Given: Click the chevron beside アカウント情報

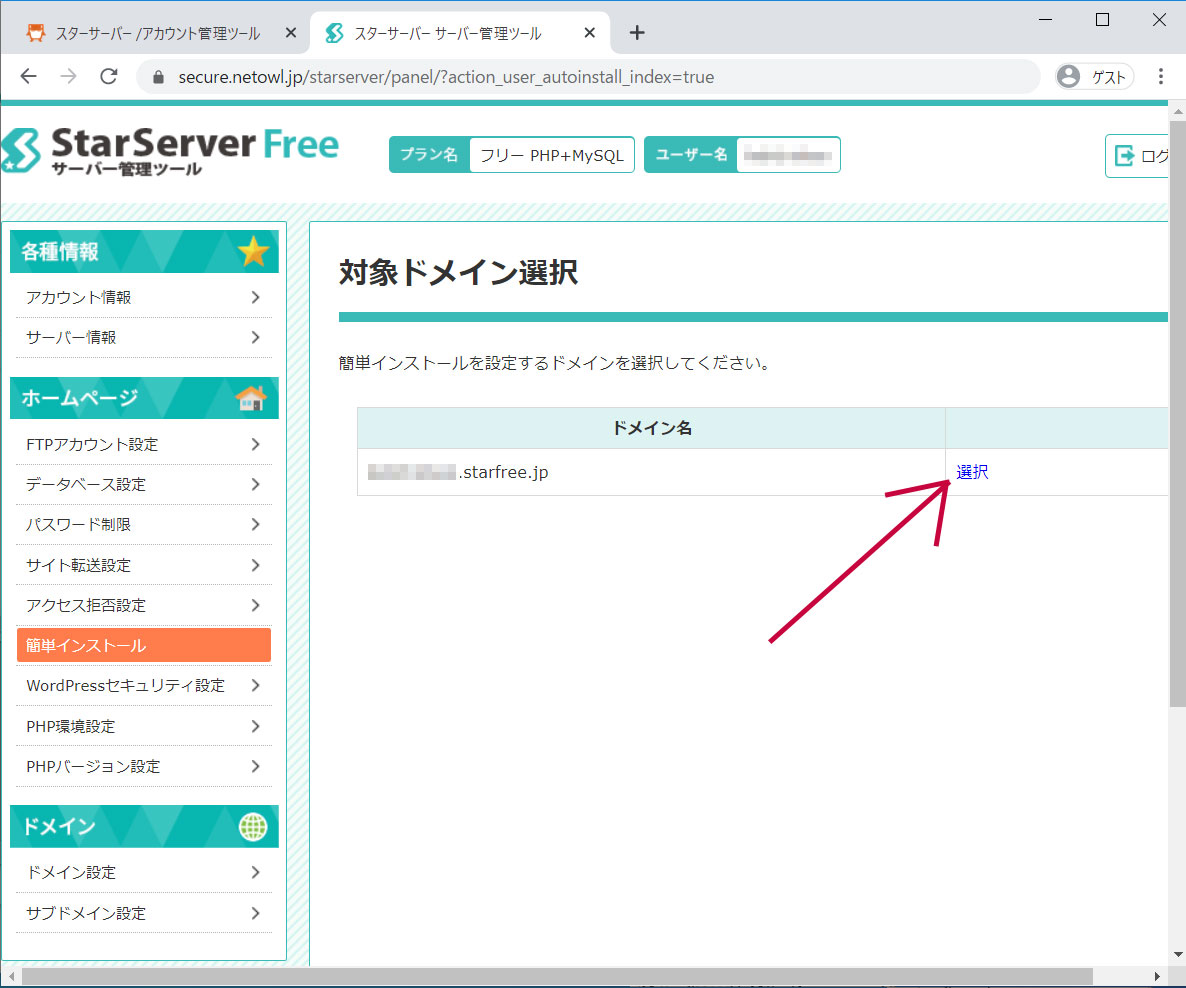Looking at the screenshot, I should coord(256,297).
